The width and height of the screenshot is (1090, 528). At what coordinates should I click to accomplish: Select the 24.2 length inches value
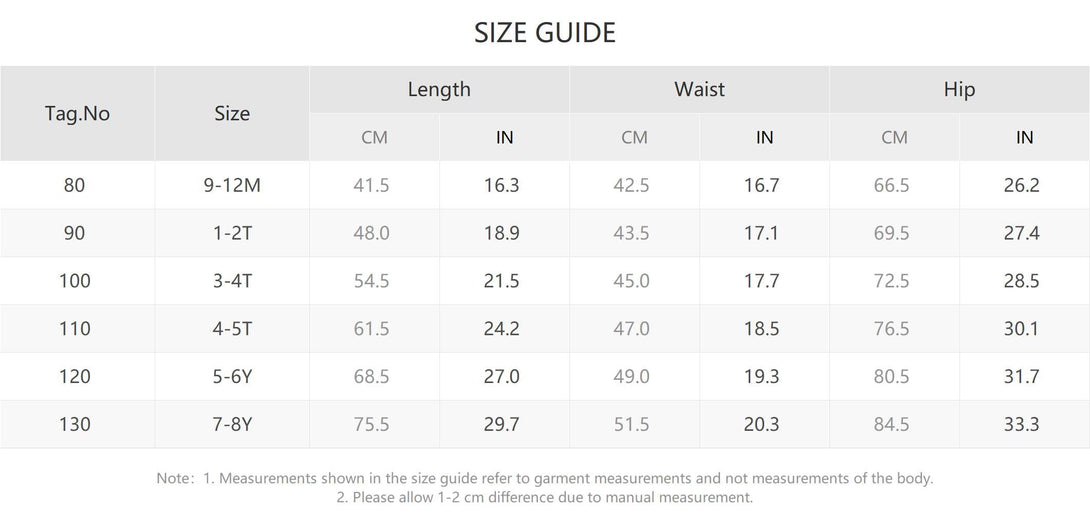501,329
